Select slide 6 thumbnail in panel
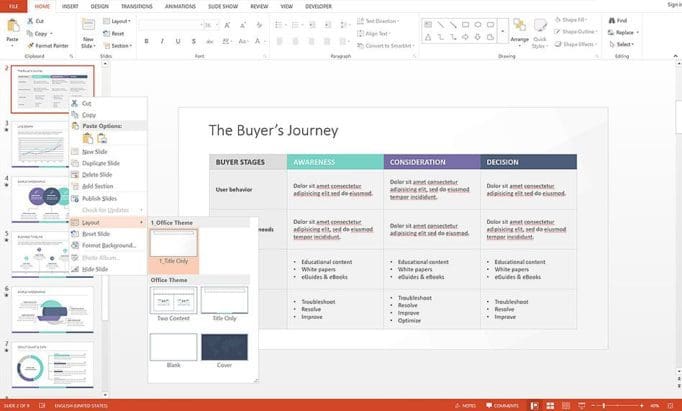682x411 pixels. [x=52, y=309]
